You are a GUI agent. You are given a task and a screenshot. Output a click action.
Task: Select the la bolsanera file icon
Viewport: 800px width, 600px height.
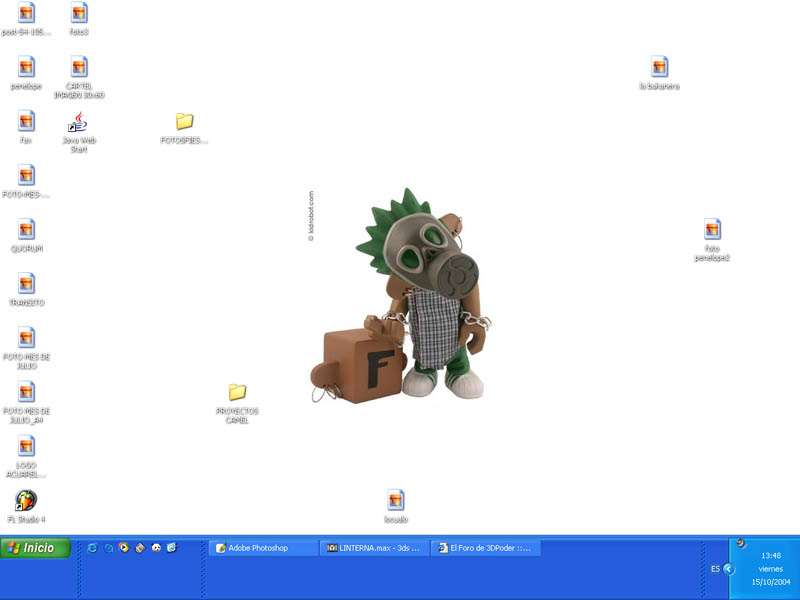point(659,73)
